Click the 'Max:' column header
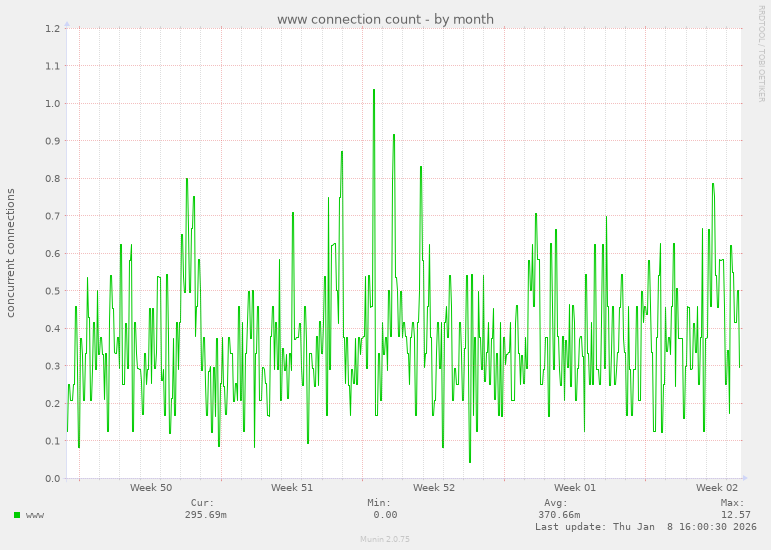The height and width of the screenshot is (550, 771). [x=733, y=503]
